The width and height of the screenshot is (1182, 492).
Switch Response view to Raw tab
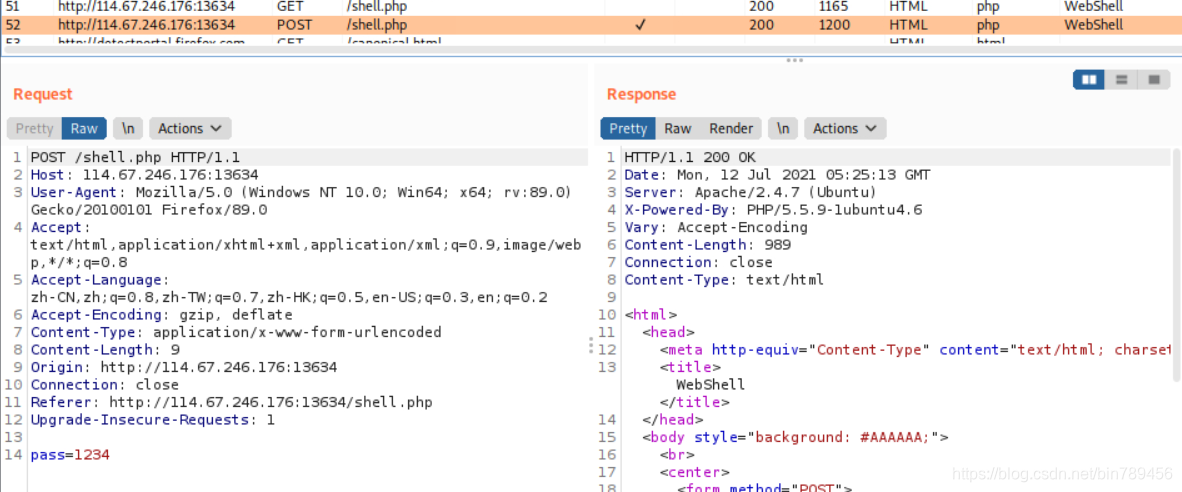point(678,128)
